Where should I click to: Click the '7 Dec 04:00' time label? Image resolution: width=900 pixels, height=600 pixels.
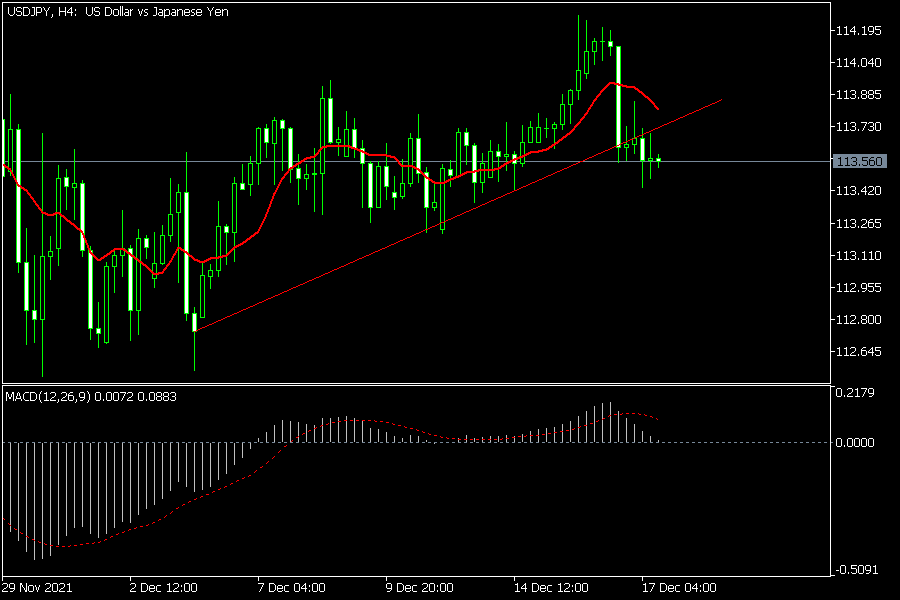click(292, 587)
